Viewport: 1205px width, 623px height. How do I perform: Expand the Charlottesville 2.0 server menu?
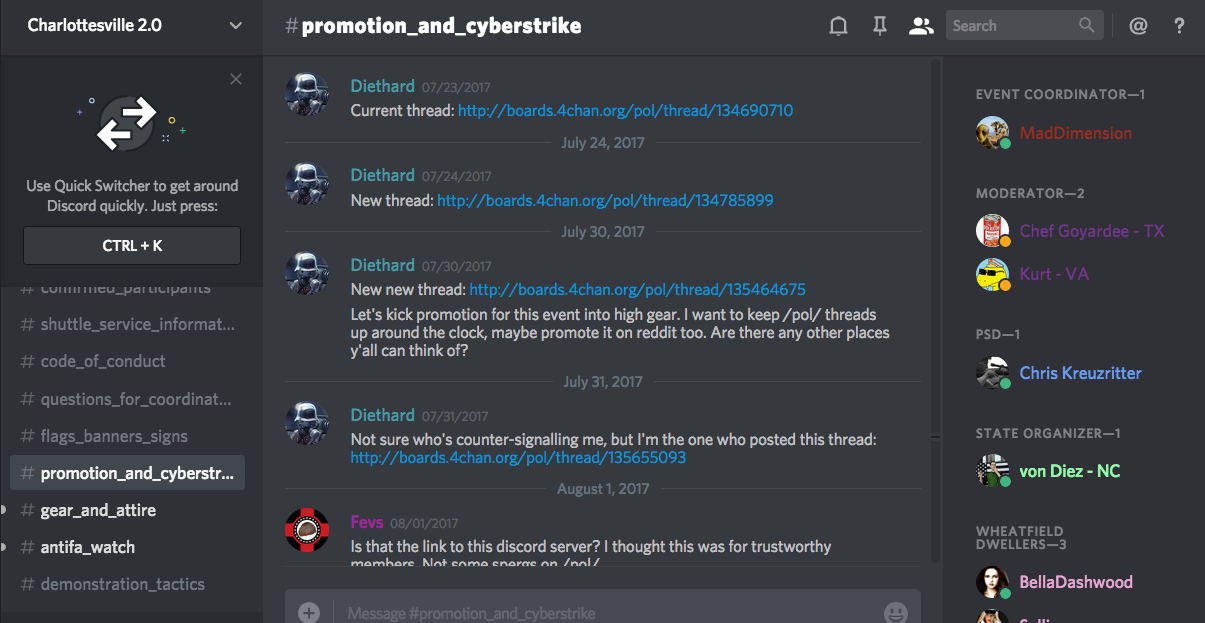236,26
